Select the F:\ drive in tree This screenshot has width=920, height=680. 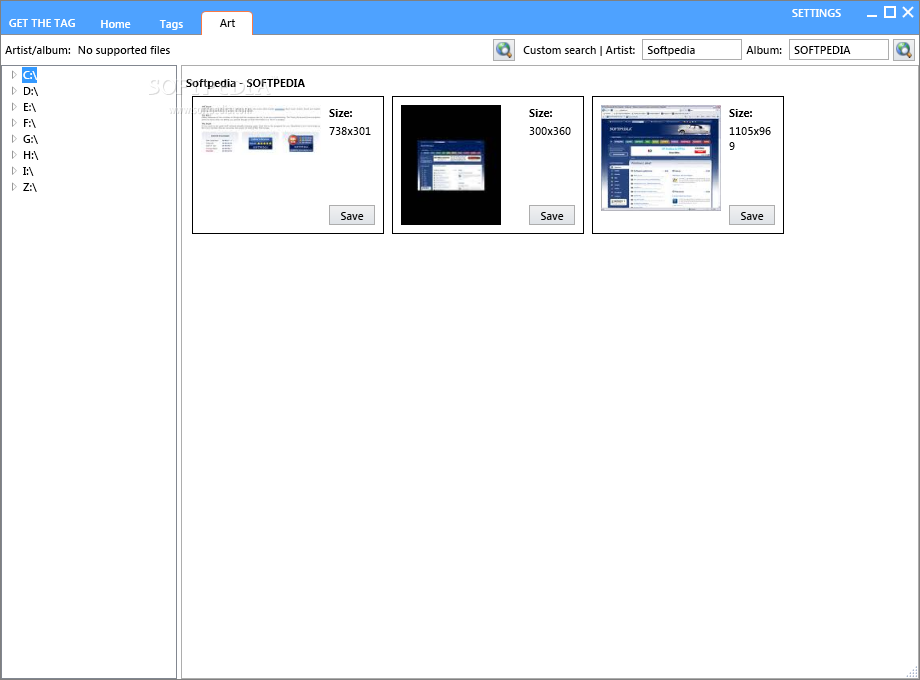pos(29,123)
